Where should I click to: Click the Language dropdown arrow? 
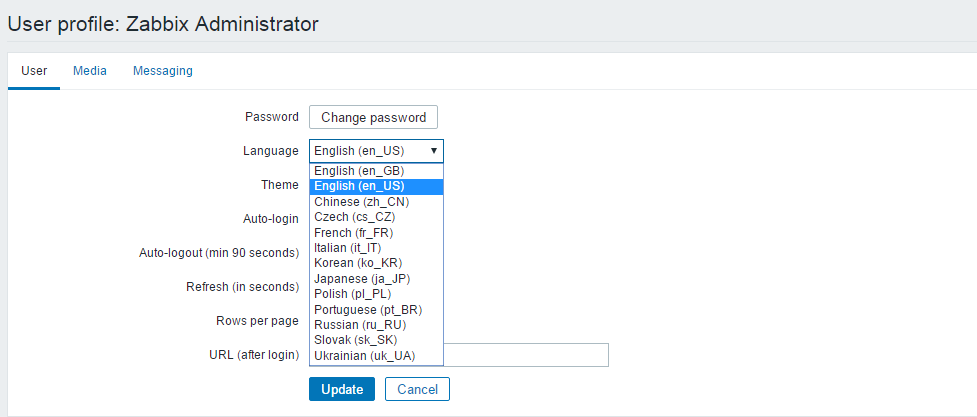pos(433,151)
